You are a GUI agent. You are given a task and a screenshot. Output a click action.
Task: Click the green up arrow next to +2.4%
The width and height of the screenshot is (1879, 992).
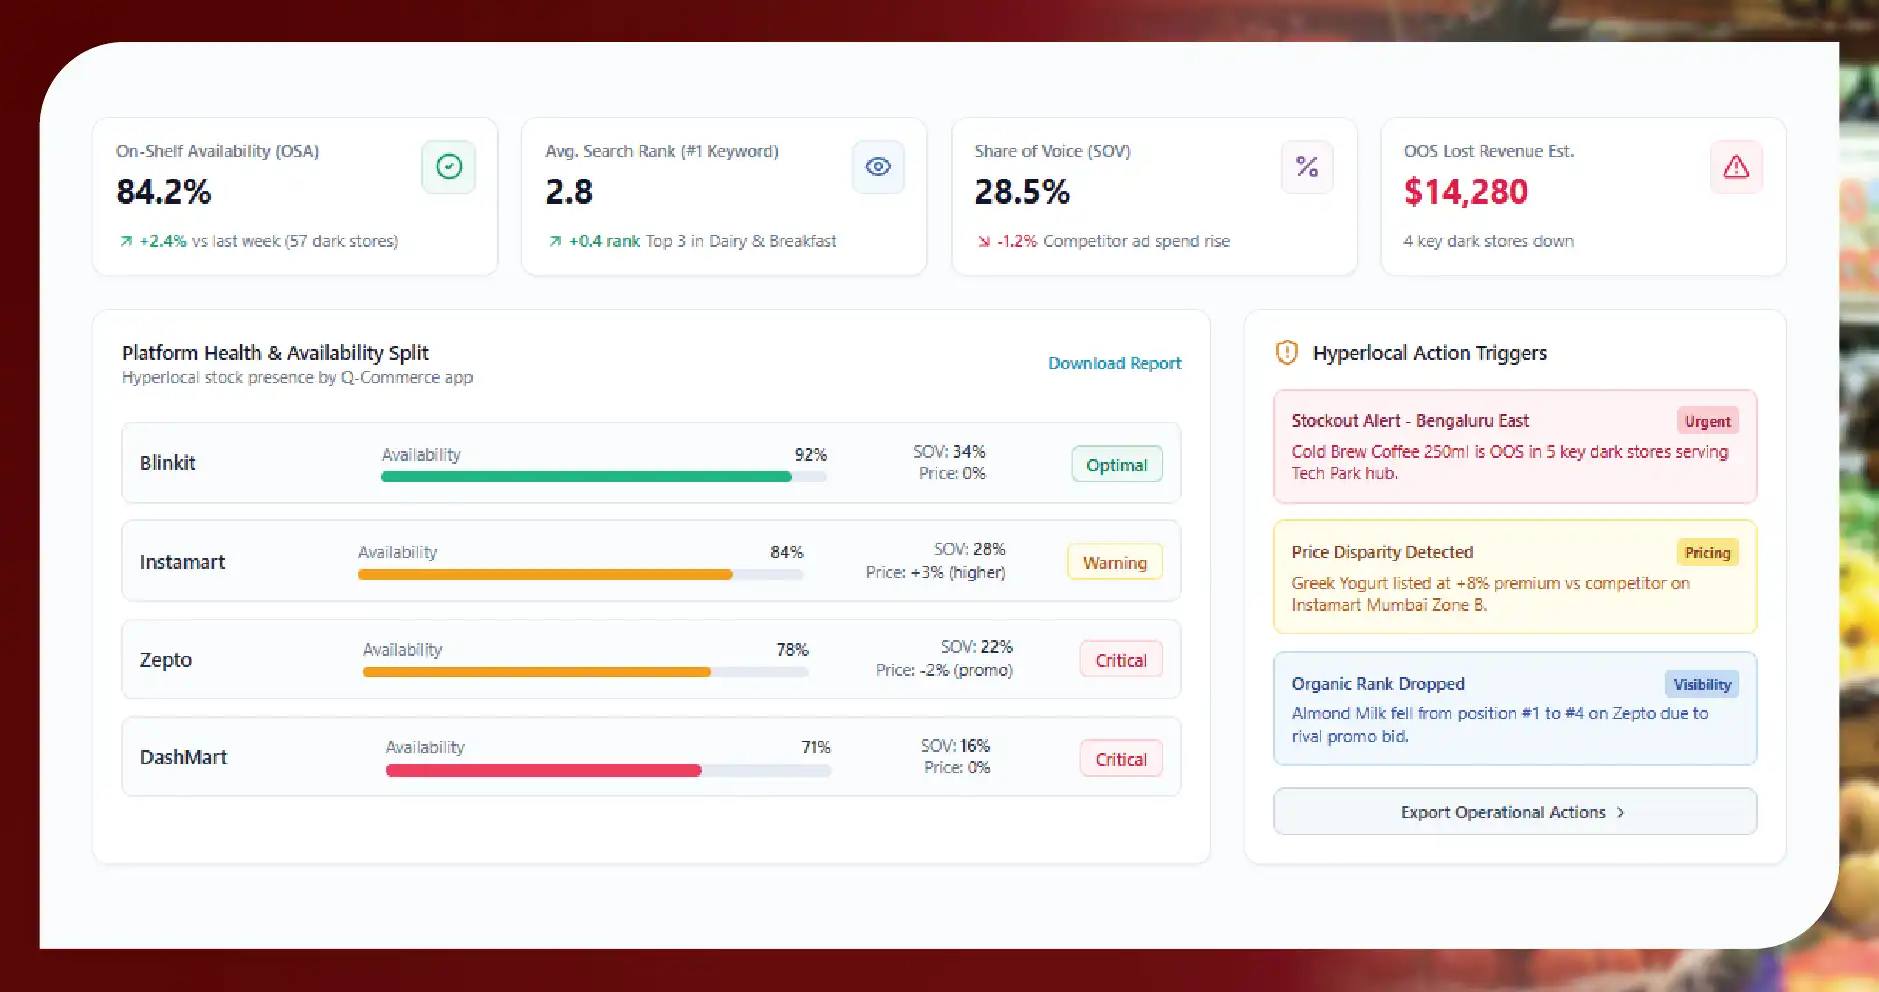(126, 241)
